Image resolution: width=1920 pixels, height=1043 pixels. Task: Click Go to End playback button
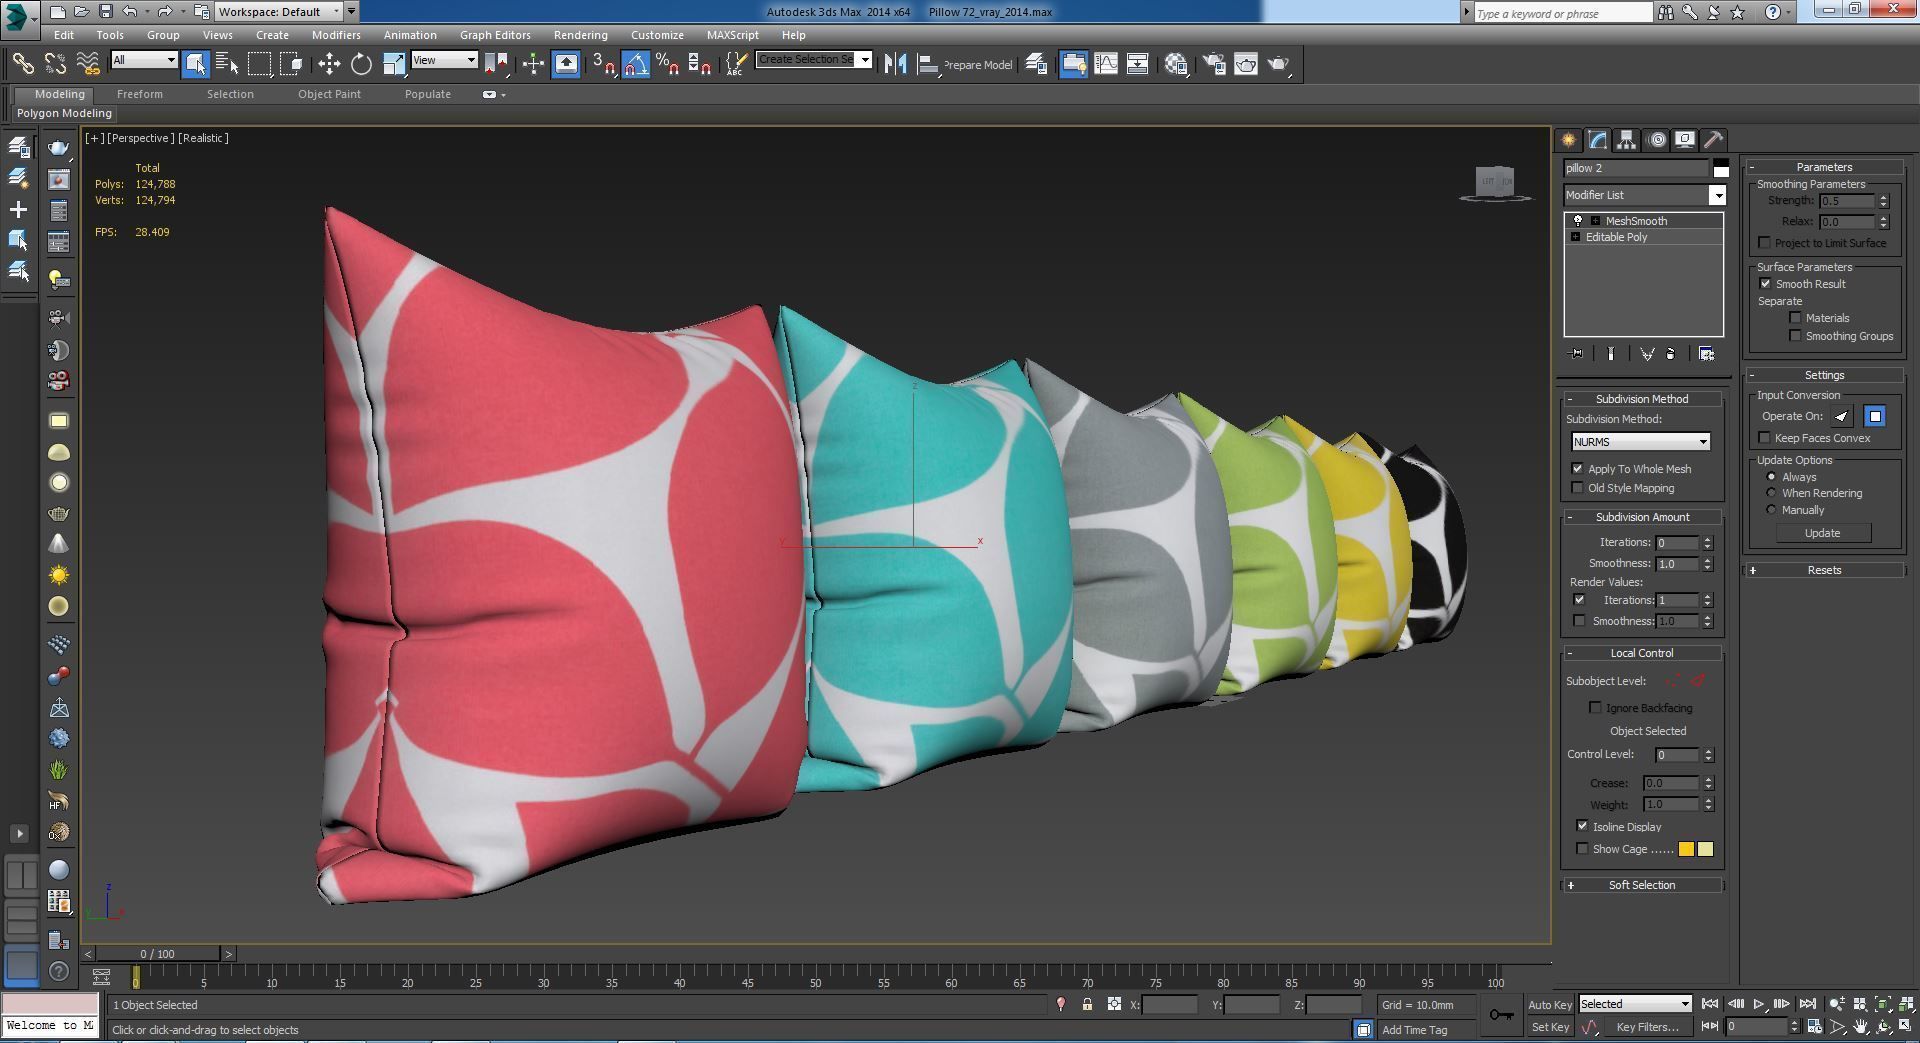pos(1807,1005)
